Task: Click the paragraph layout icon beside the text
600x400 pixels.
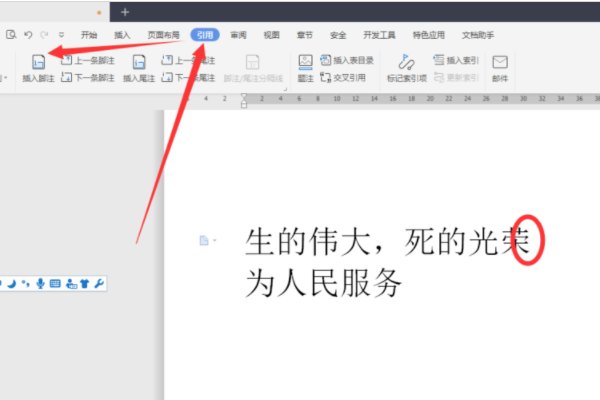Action: 204,240
